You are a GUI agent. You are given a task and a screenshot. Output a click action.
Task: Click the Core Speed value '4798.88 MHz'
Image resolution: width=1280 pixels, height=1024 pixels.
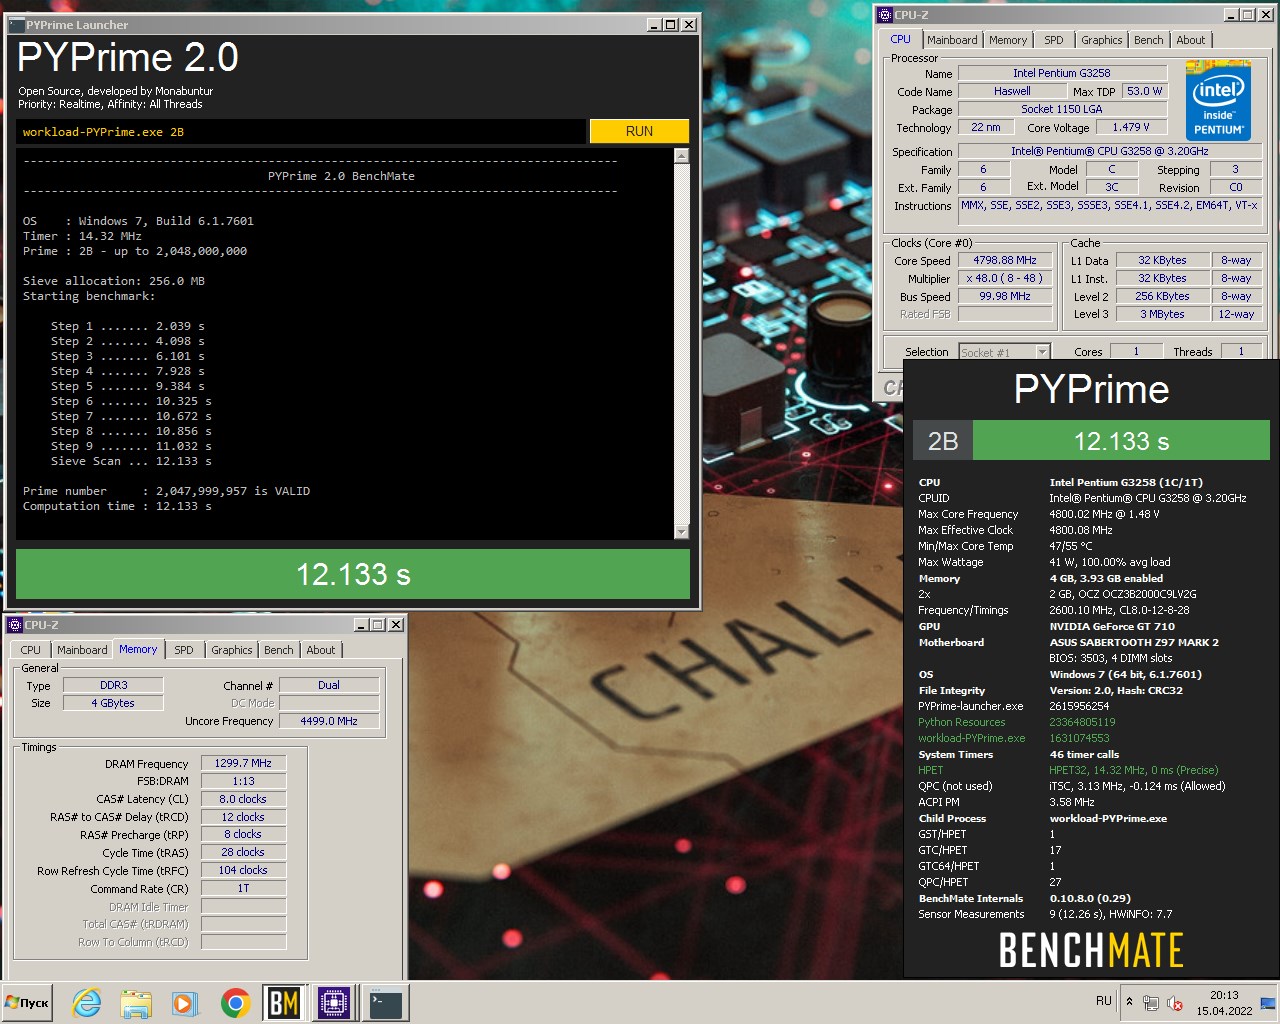pyautogui.click(x=1005, y=260)
